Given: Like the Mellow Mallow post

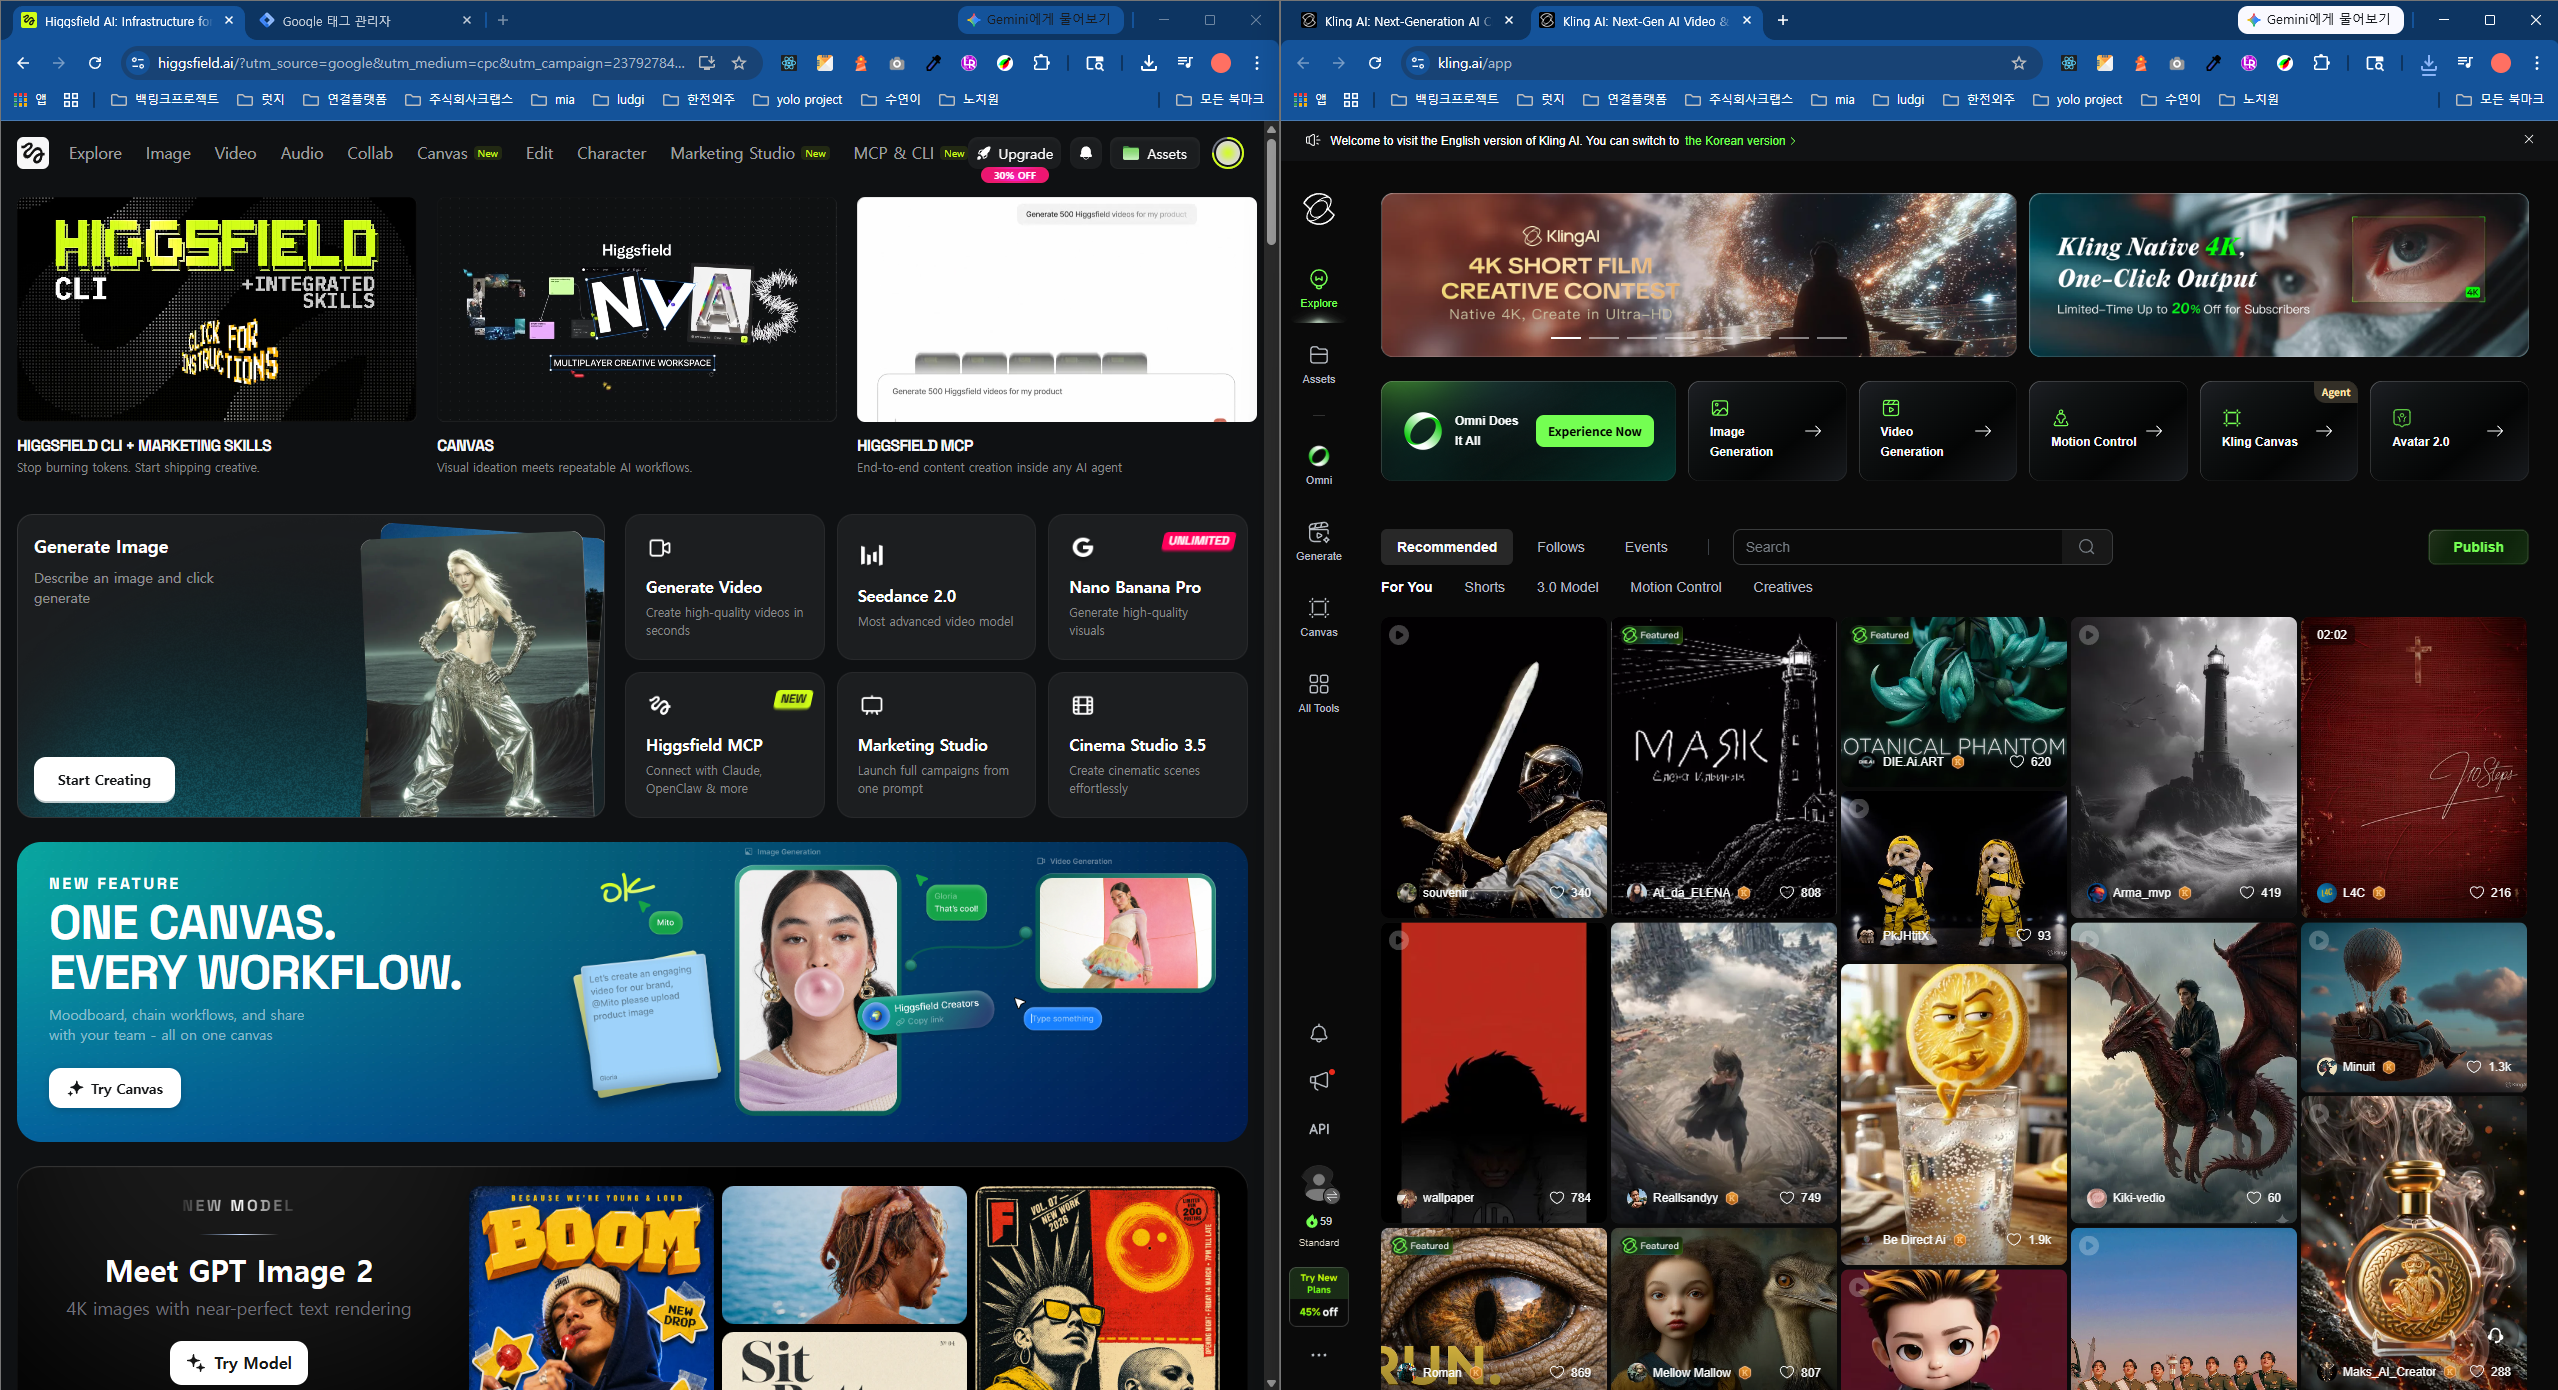Looking at the screenshot, I should tap(1787, 1373).
